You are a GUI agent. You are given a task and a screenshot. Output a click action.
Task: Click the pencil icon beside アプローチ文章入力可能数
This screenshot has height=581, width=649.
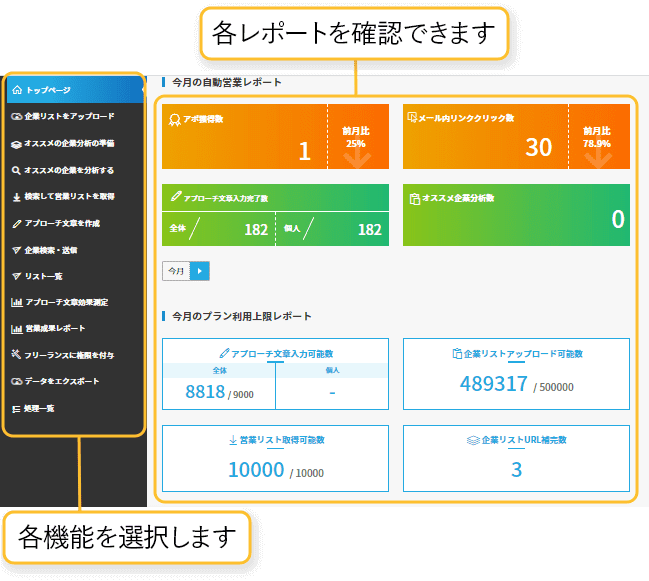coord(224,353)
